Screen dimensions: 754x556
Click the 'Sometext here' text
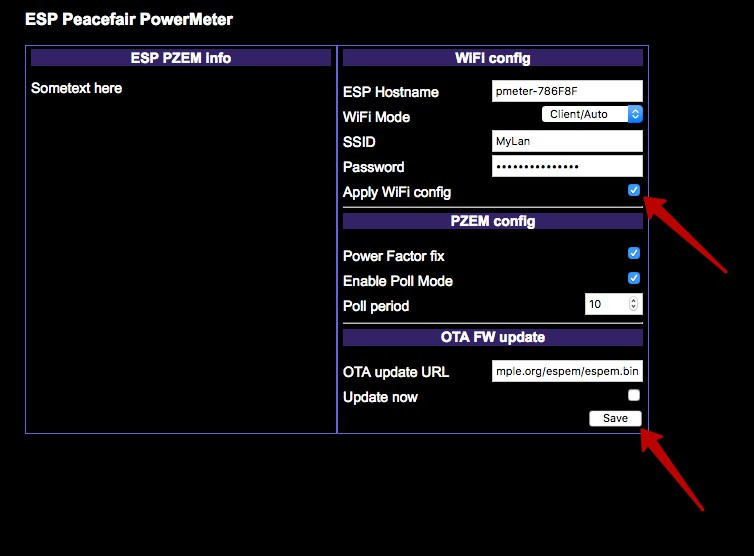[x=76, y=88]
